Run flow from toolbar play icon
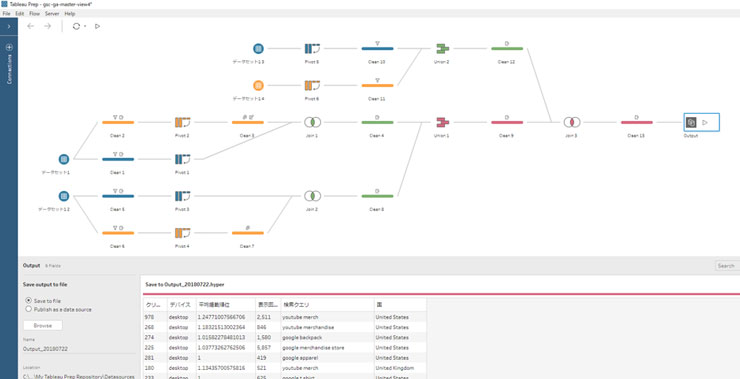The width and height of the screenshot is (740, 379). (x=97, y=26)
